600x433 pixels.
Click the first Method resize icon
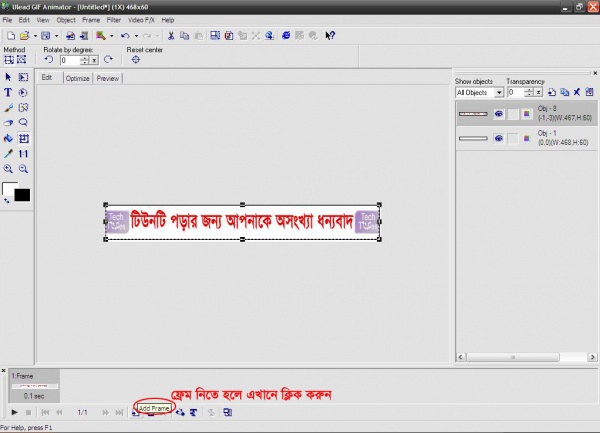(x=9, y=60)
